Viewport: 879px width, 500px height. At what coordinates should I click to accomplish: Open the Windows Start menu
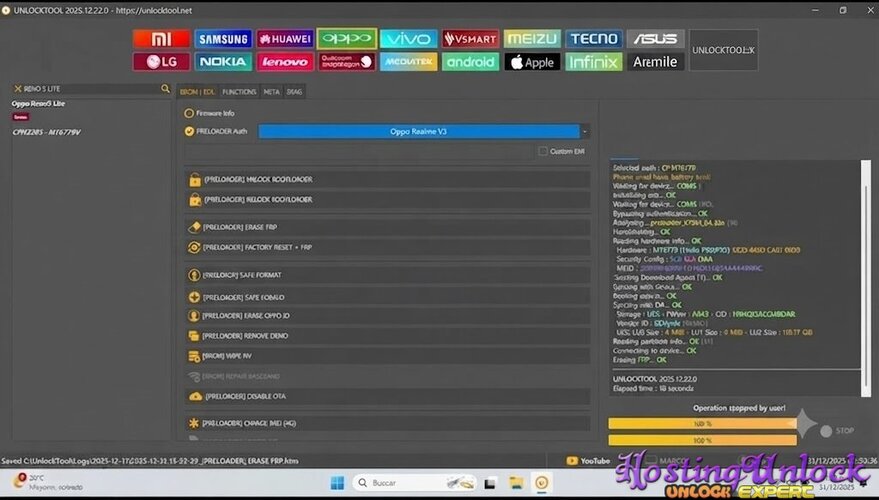[x=337, y=483]
